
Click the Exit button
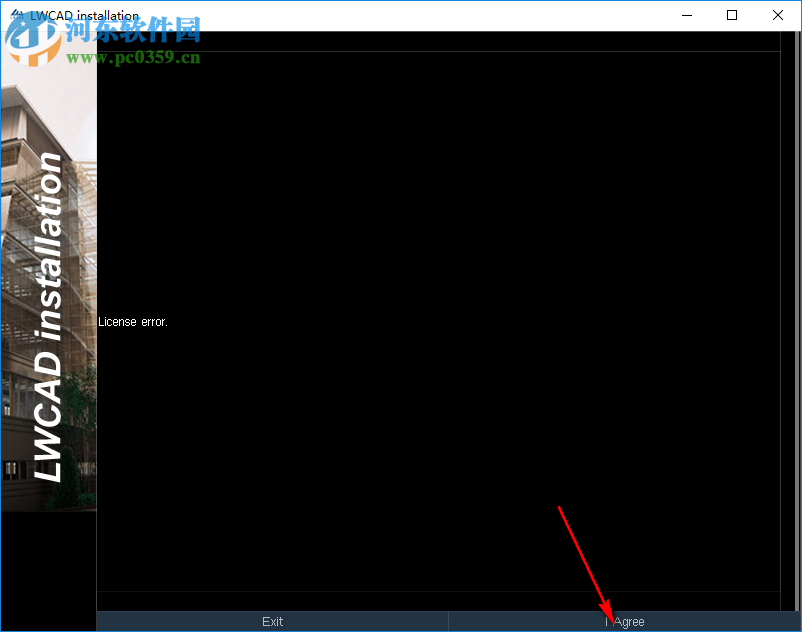272,621
